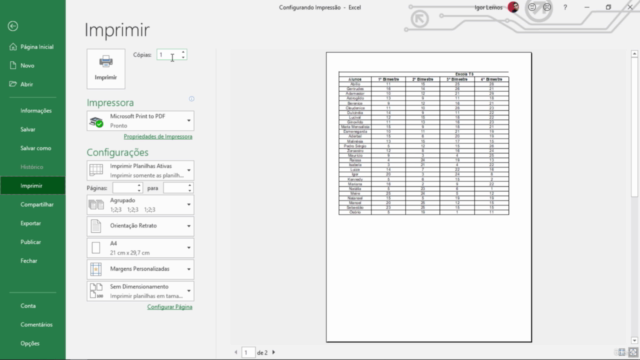Click the sad face feedback icon
The image size is (640, 360).
pyautogui.click(x=547, y=7)
